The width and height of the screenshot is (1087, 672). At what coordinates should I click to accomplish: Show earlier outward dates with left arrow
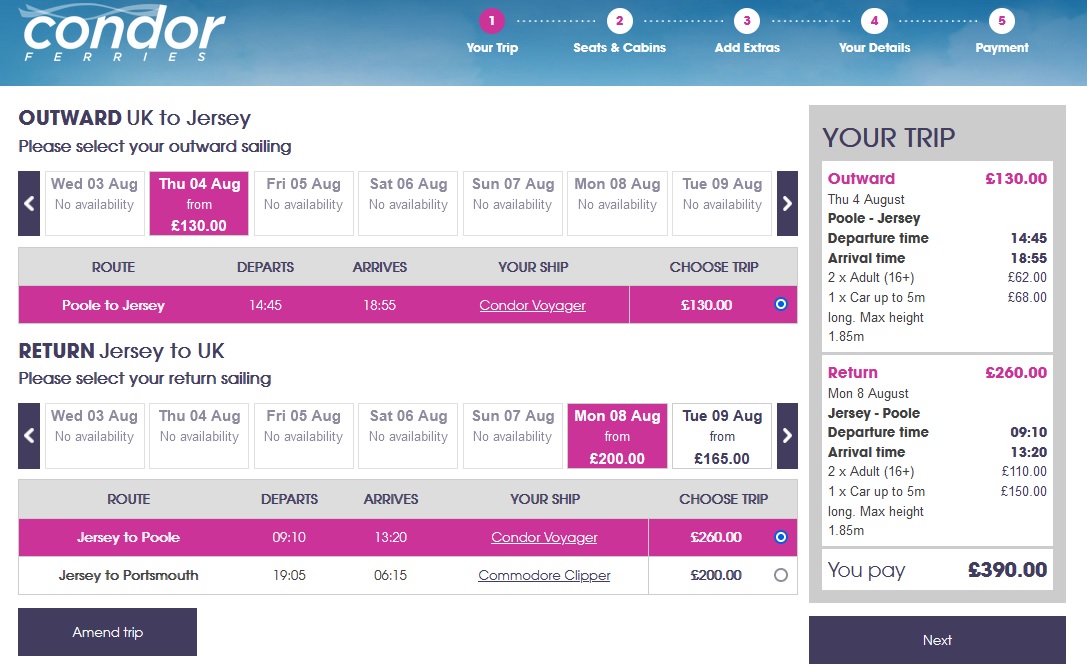28,203
